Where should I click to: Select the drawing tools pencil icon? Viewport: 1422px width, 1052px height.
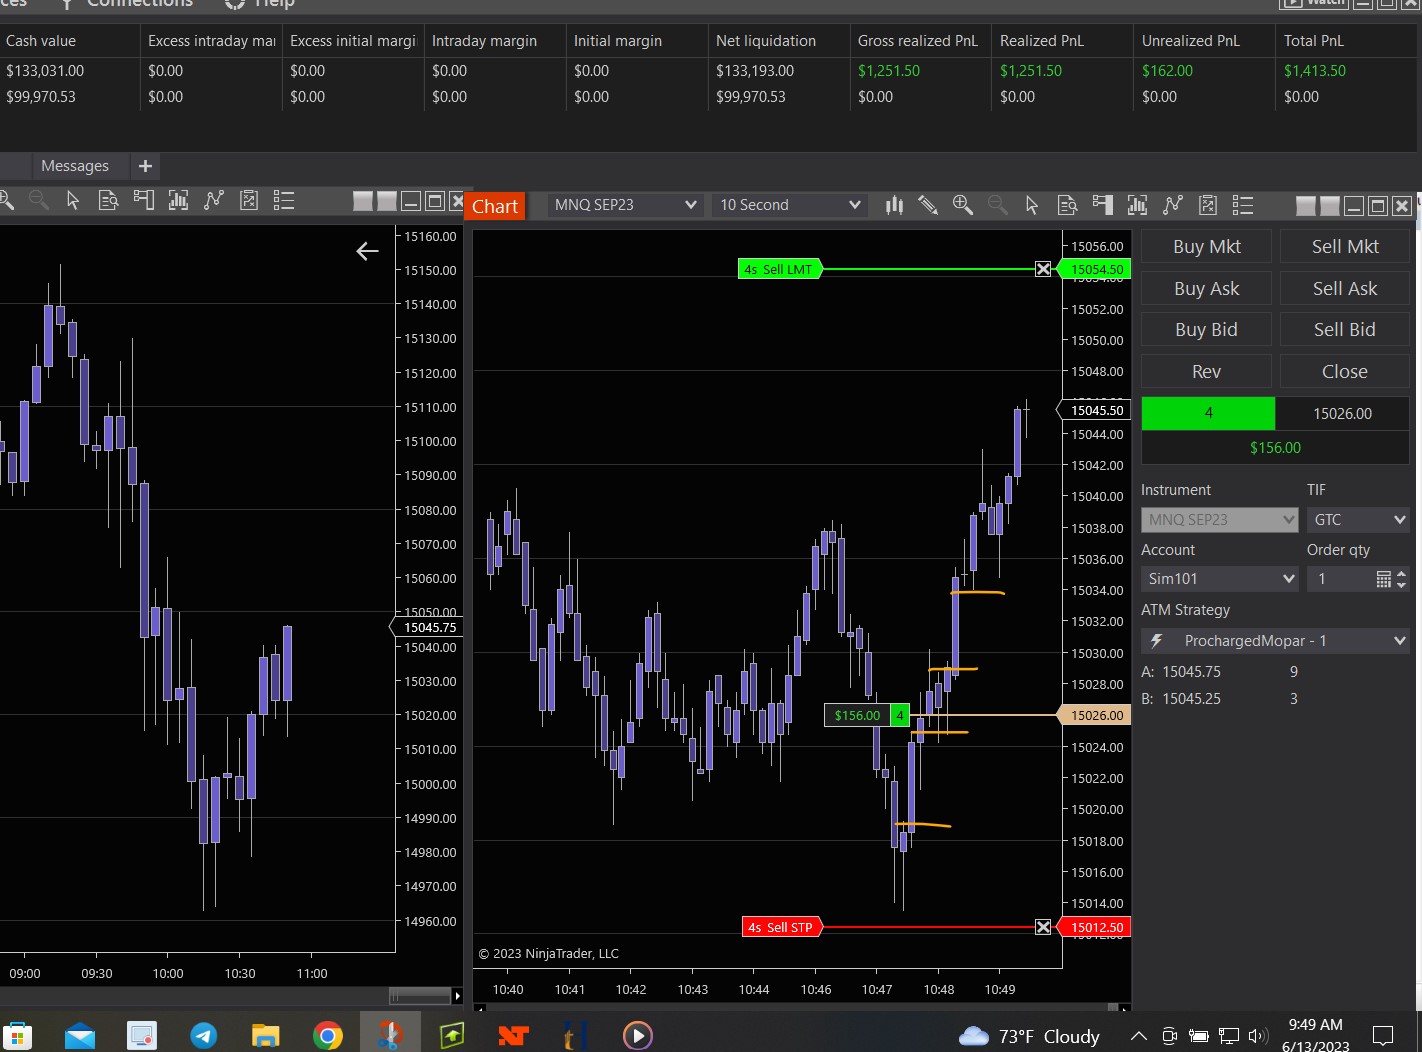click(928, 205)
